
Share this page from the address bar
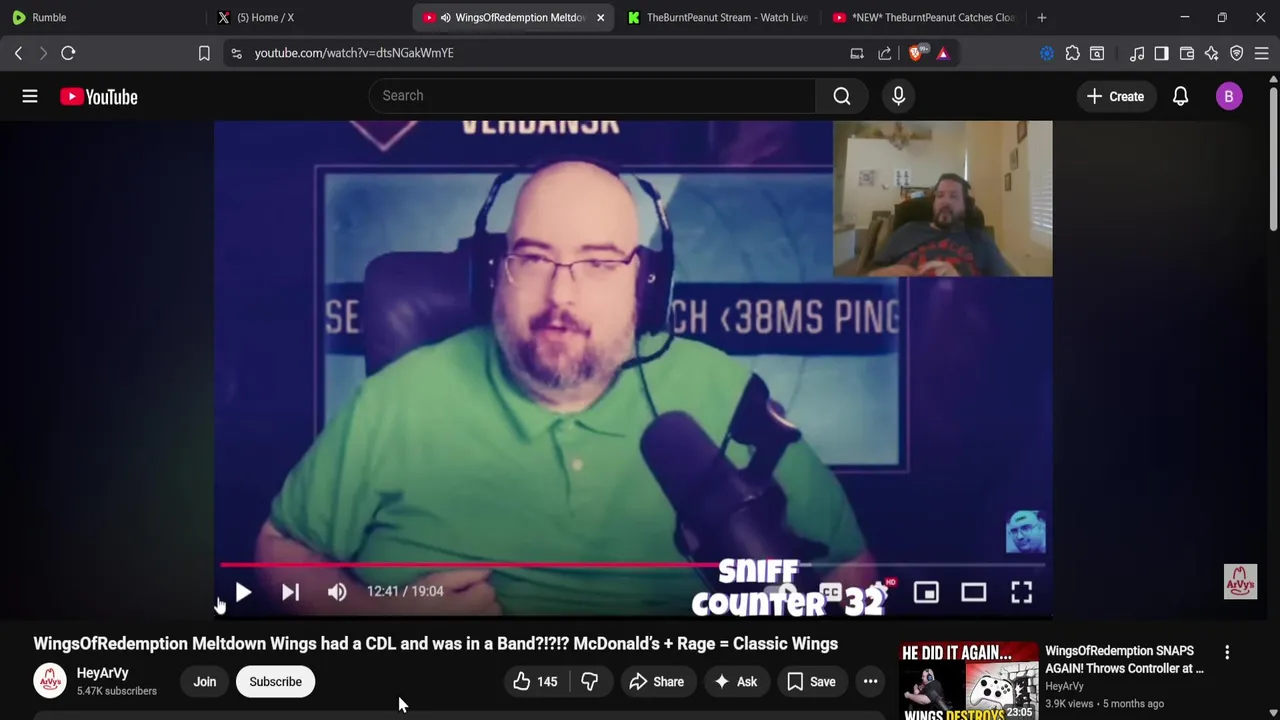coord(885,53)
